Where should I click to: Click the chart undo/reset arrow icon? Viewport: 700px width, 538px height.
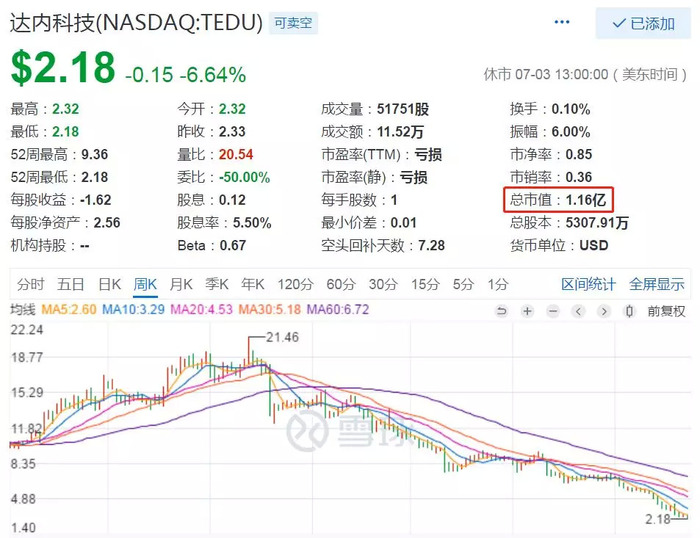click(501, 311)
